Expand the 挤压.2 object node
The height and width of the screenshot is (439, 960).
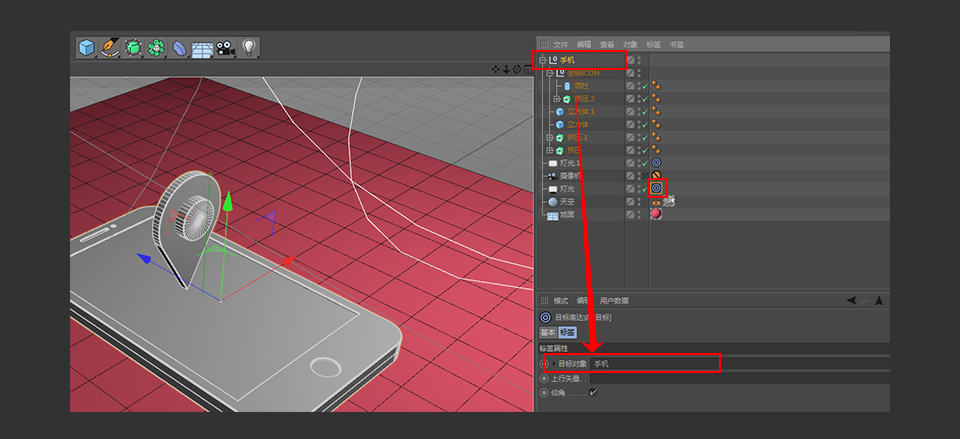coord(557,99)
